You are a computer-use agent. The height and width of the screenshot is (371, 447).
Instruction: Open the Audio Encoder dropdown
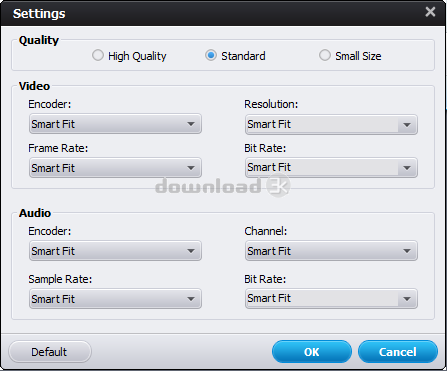click(115, 251)
